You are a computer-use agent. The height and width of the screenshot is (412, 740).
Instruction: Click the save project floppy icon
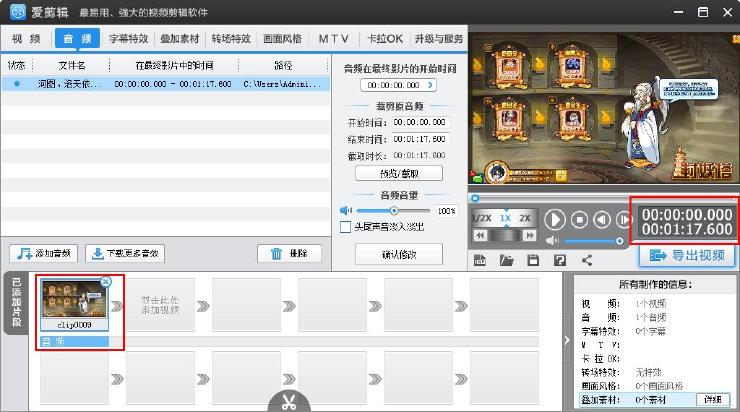tap(533, 260)
